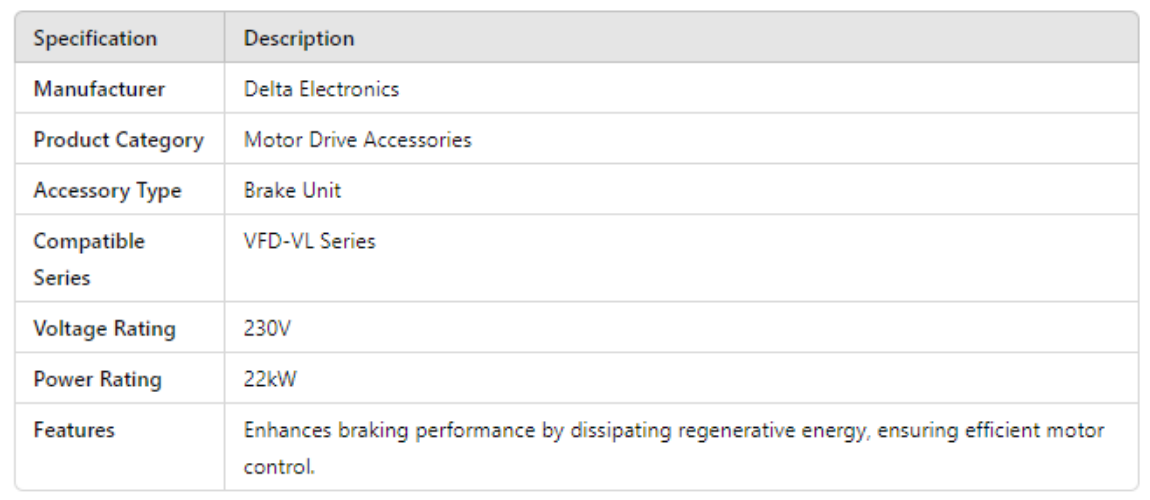Click the Brake Unit value
The width and height of the screenshot is (1150, 500).
[x=292, y=191]
